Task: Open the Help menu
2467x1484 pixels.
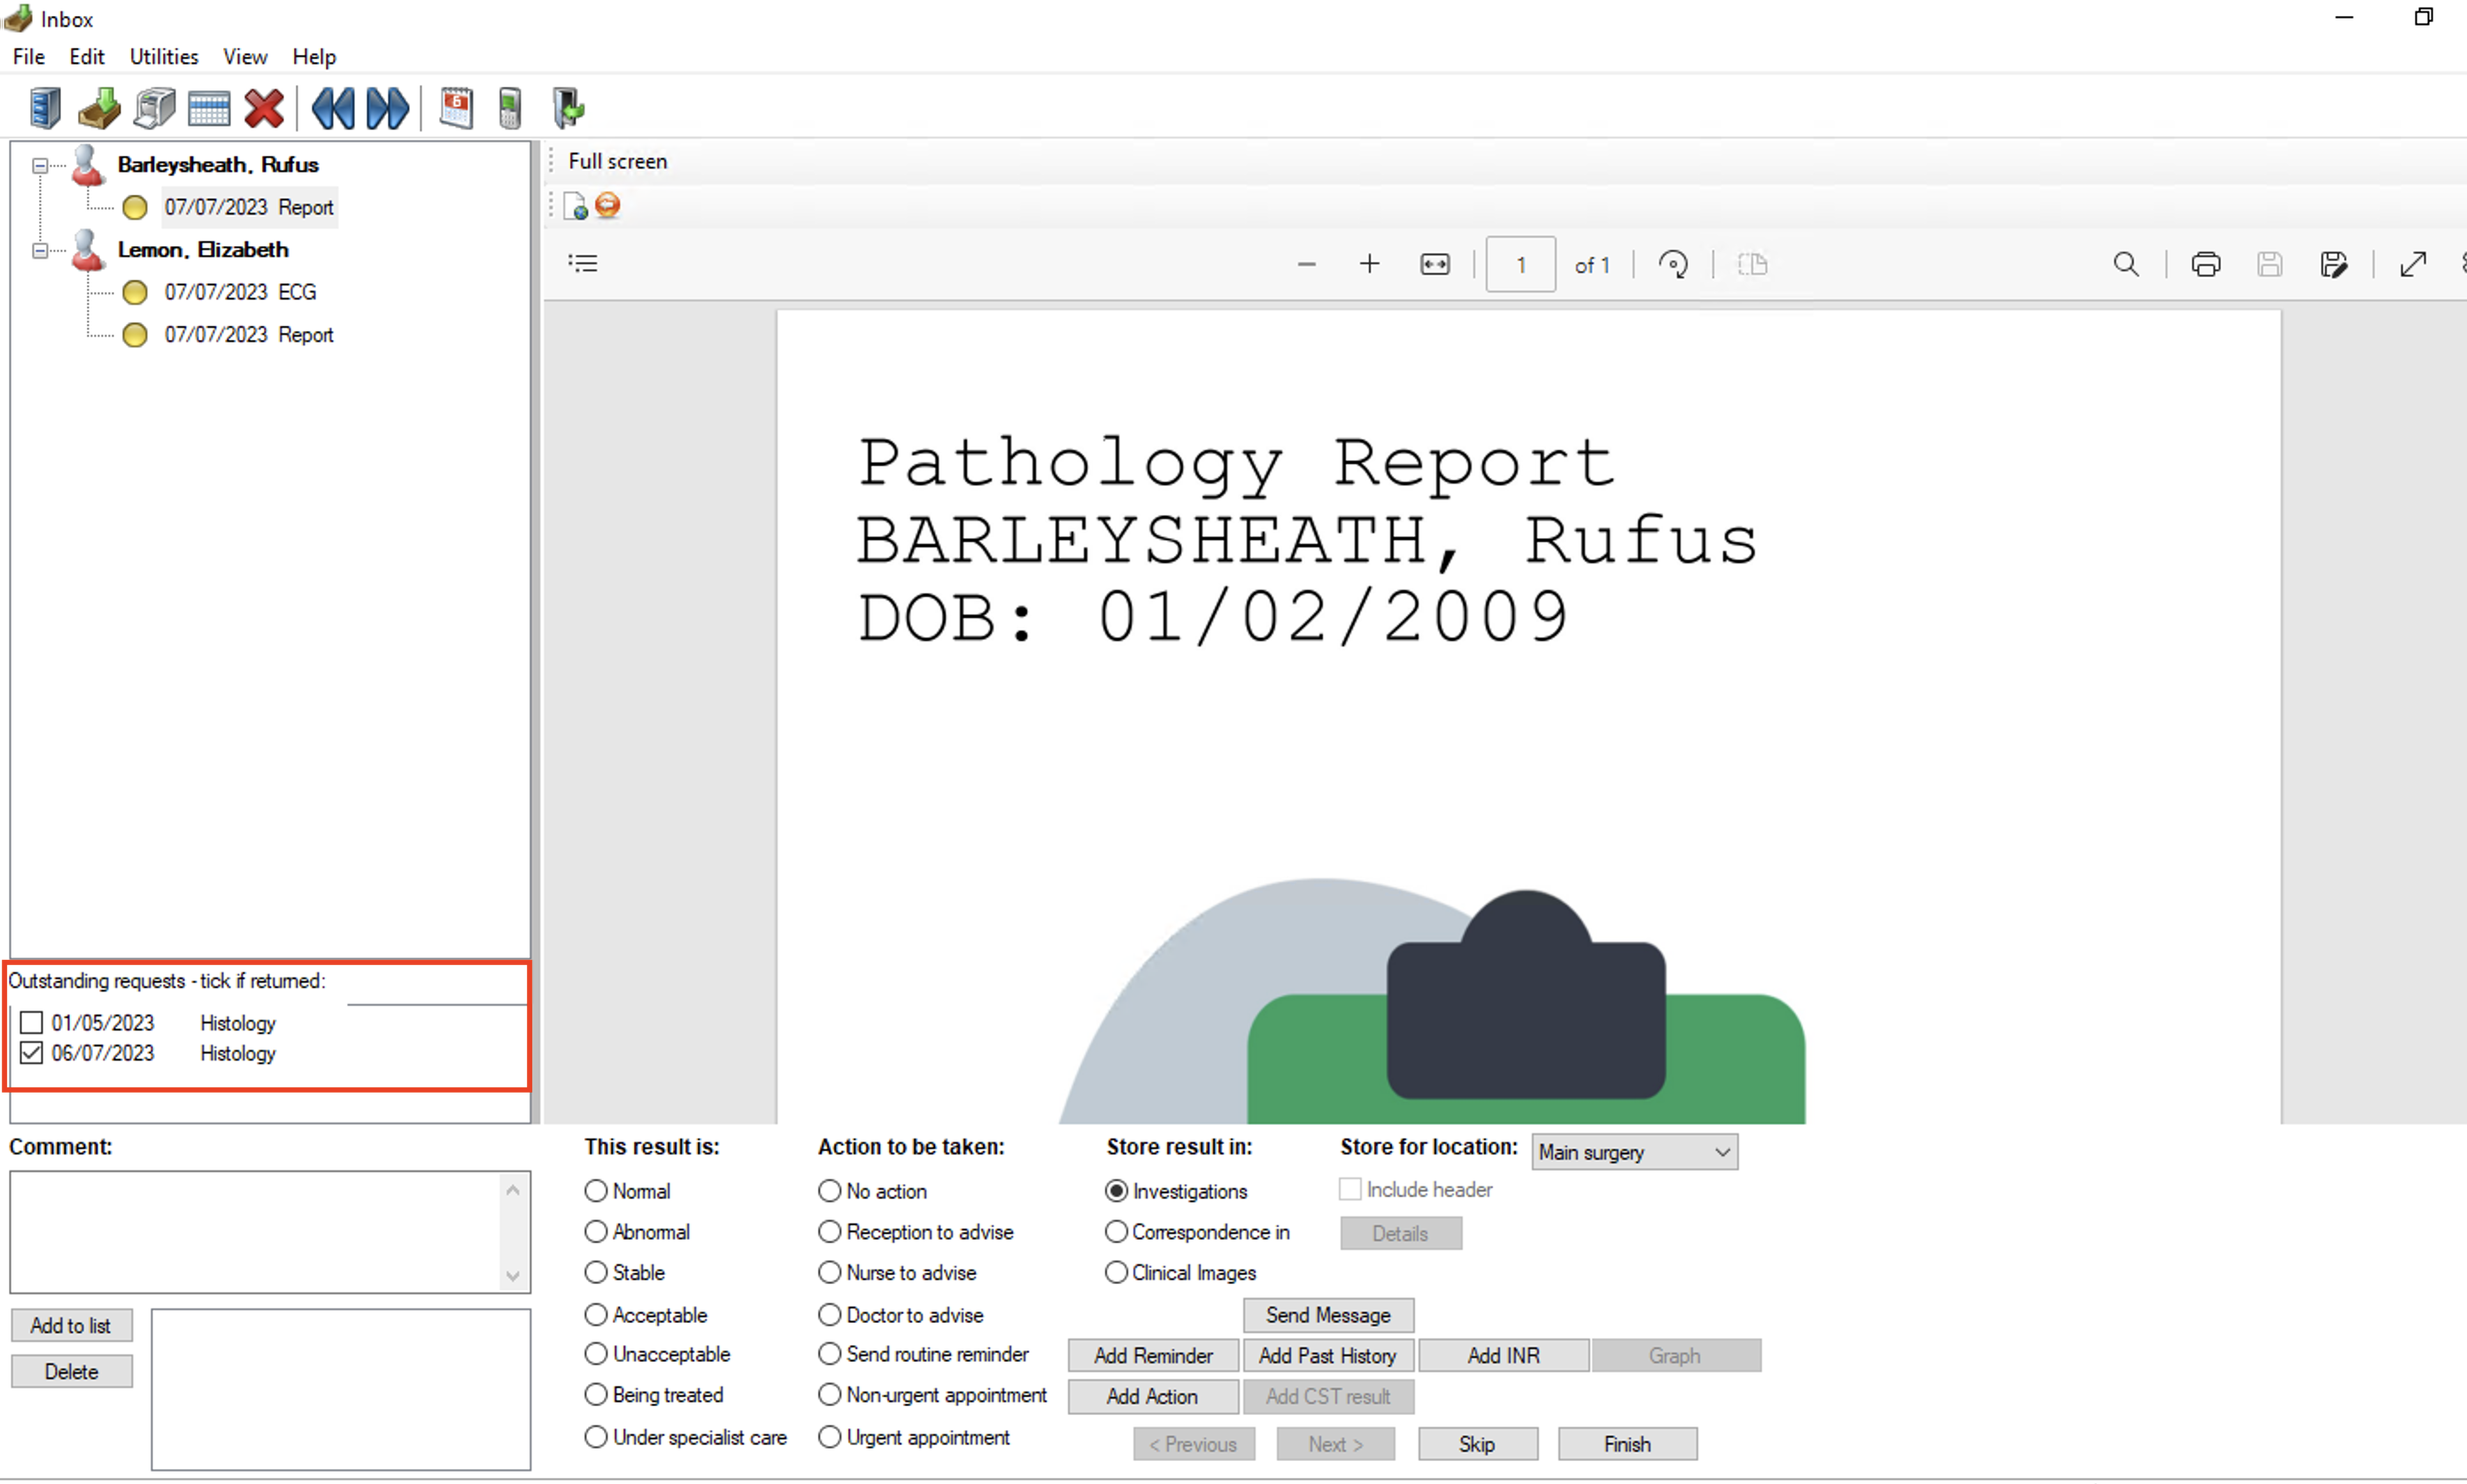Action: click(314, 56)
